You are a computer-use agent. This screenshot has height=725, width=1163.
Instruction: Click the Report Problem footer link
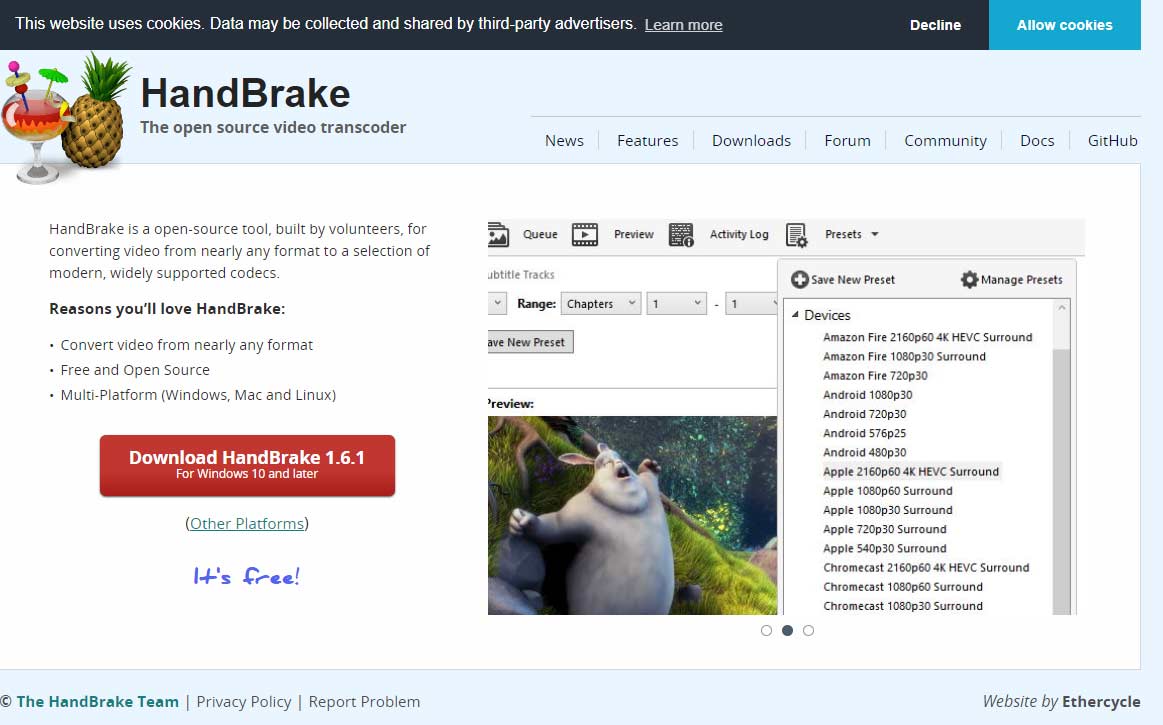364,701
